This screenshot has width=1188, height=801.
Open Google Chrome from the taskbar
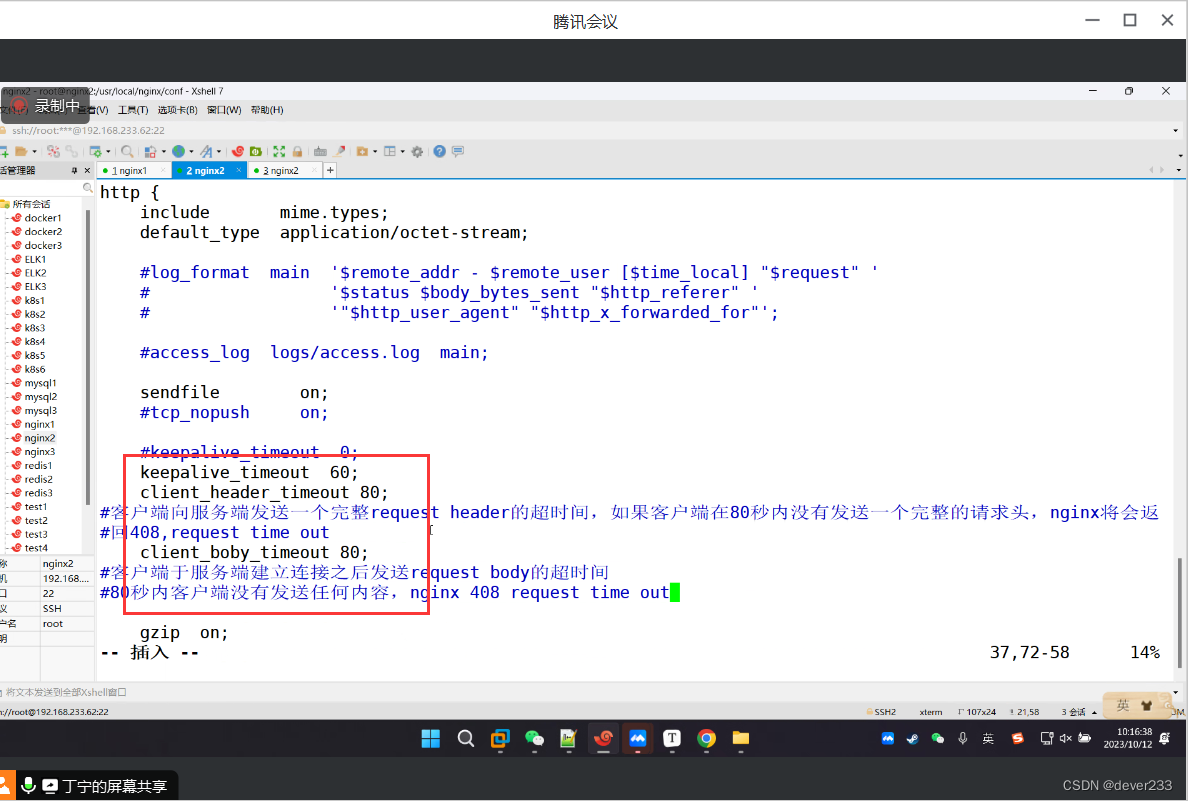(x=706, y=738)
